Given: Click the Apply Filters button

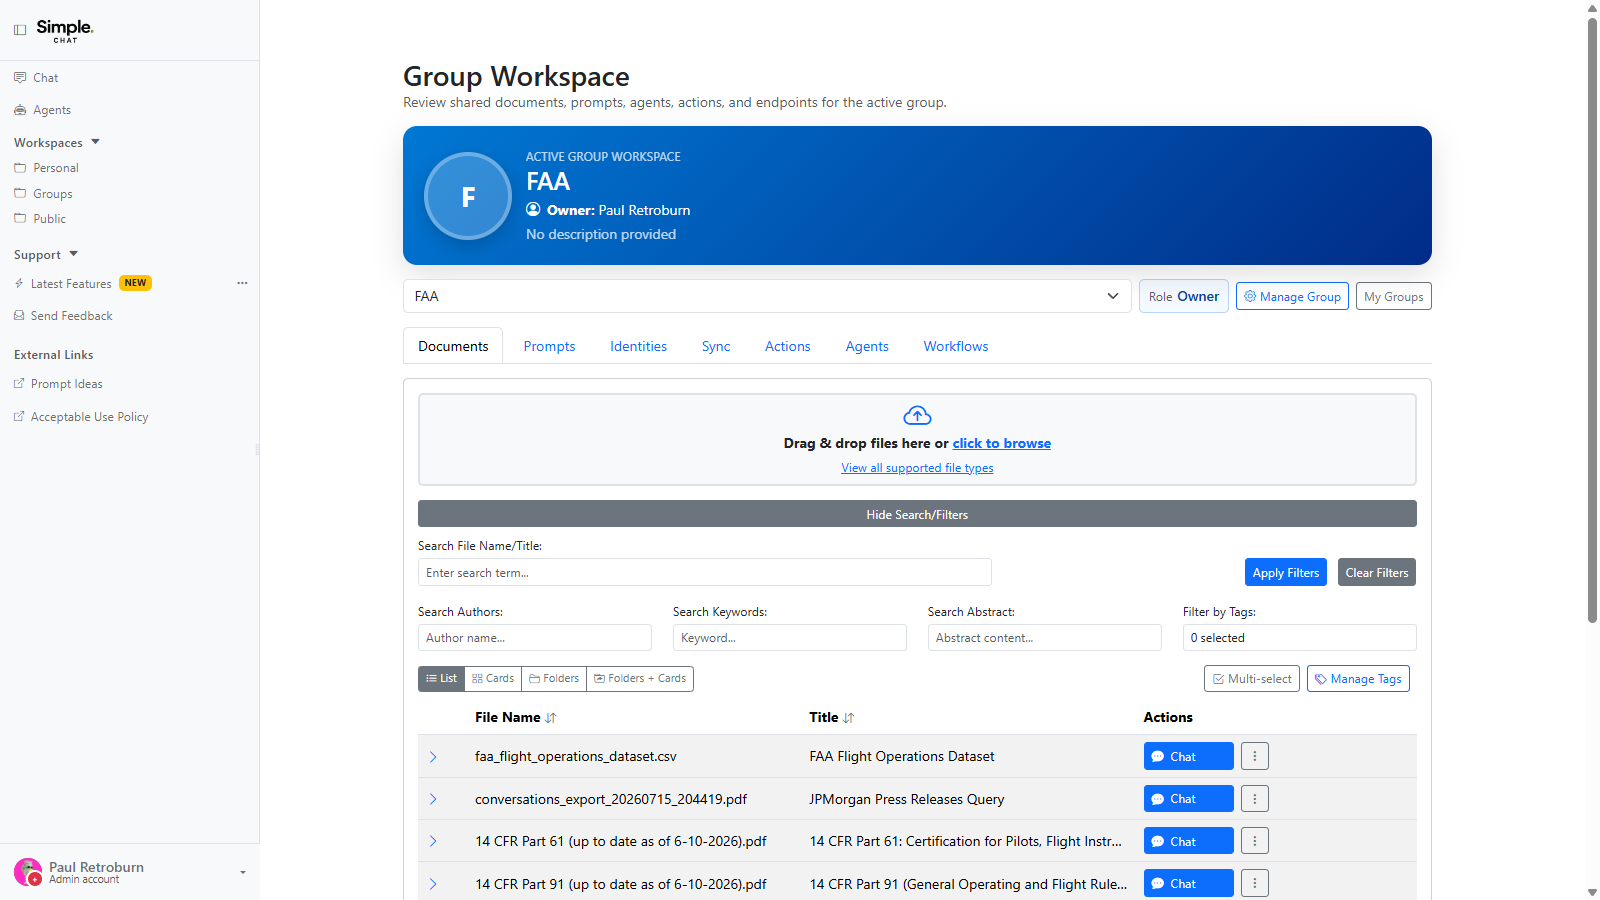Looking at the screenshot, I should point(1285,572).
